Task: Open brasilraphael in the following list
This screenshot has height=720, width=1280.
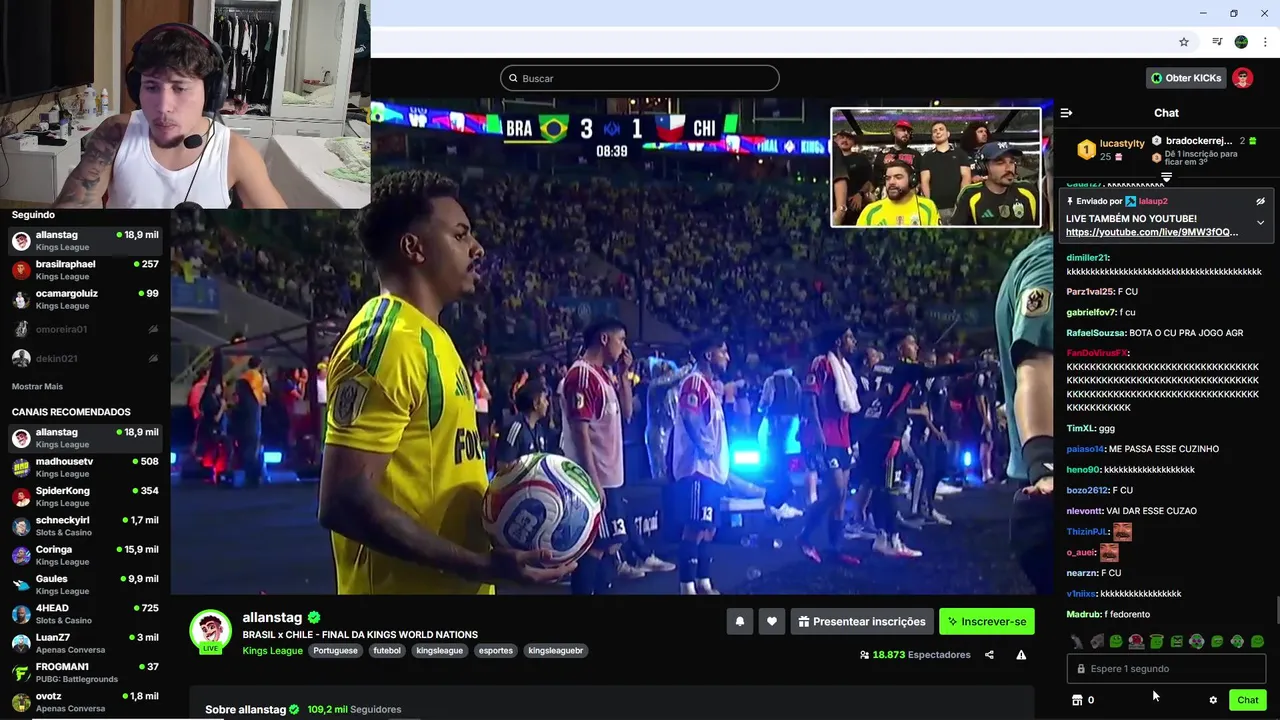Action: point(85,270)
